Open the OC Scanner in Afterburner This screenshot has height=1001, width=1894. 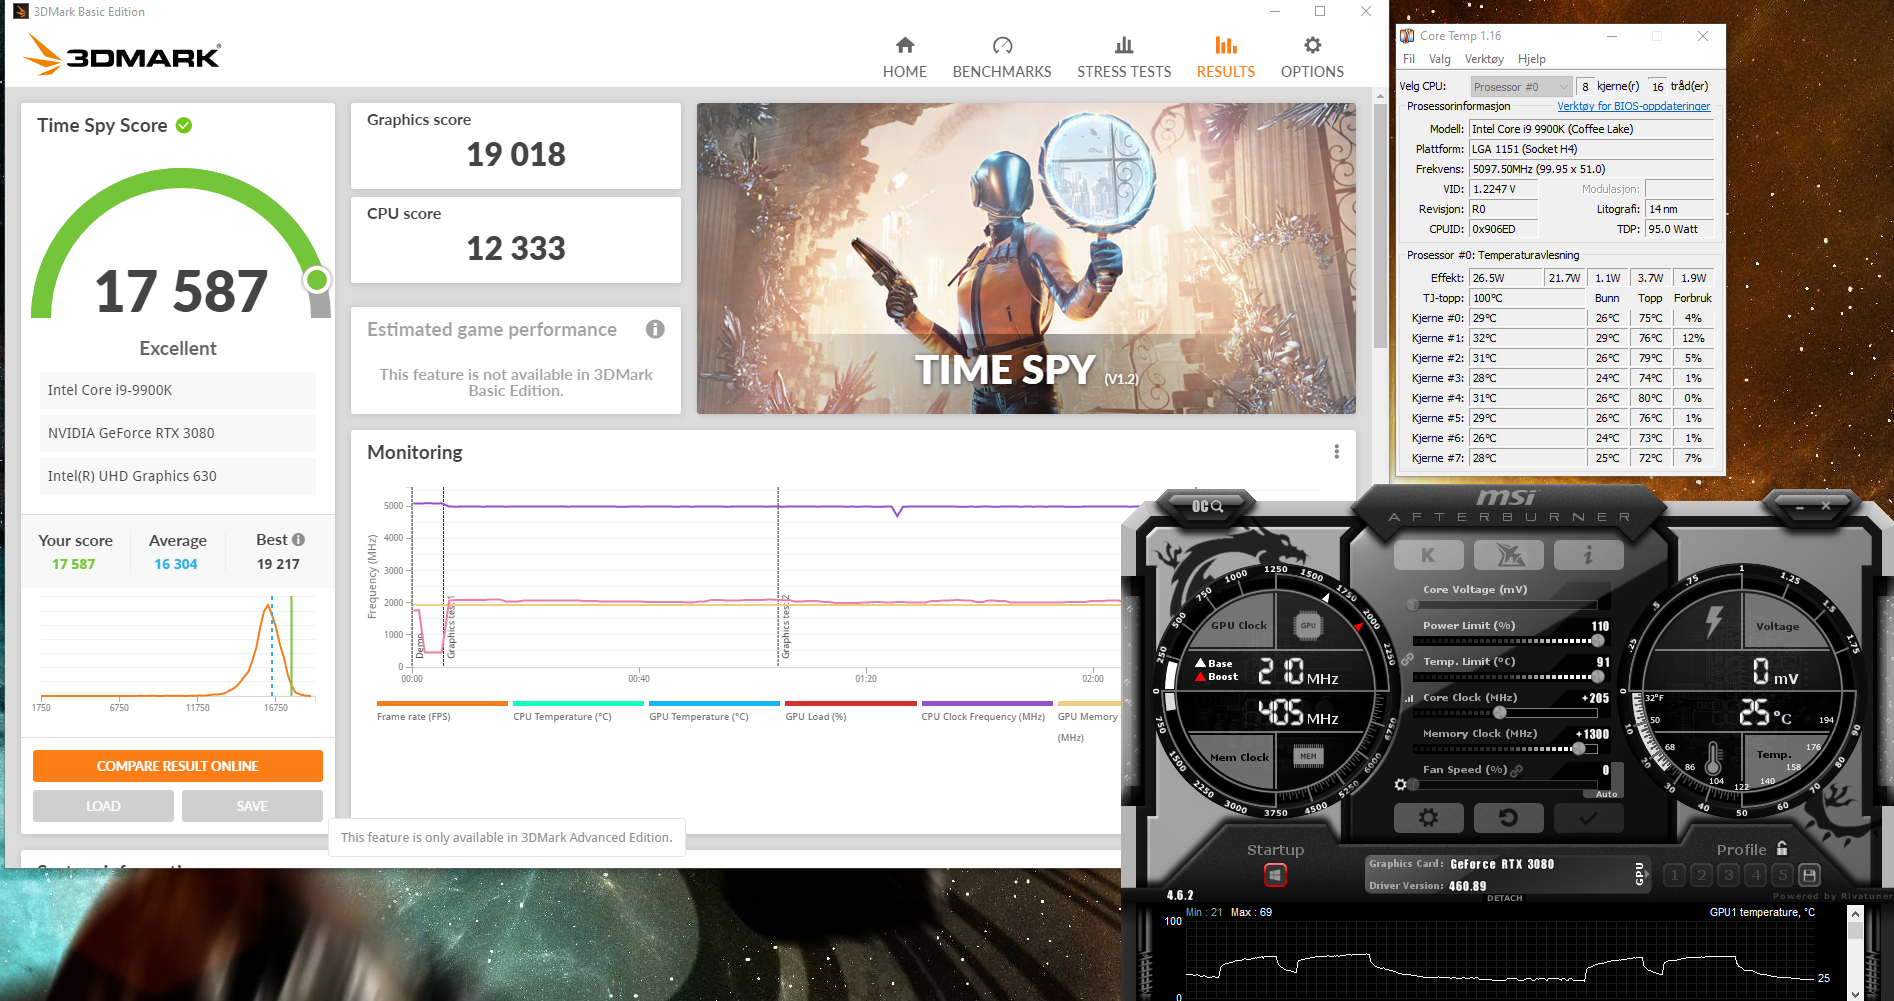coord(1207,506)
